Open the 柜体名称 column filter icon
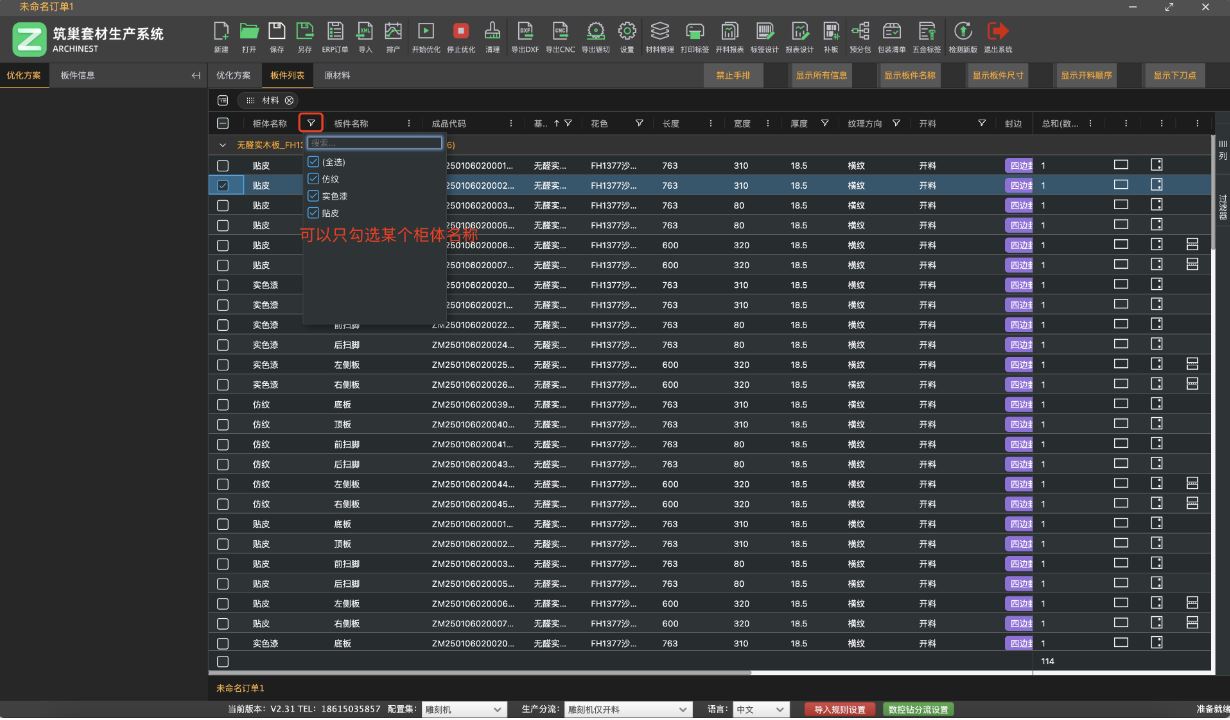This screenshot has height=720, width=1230. [311, 123]
